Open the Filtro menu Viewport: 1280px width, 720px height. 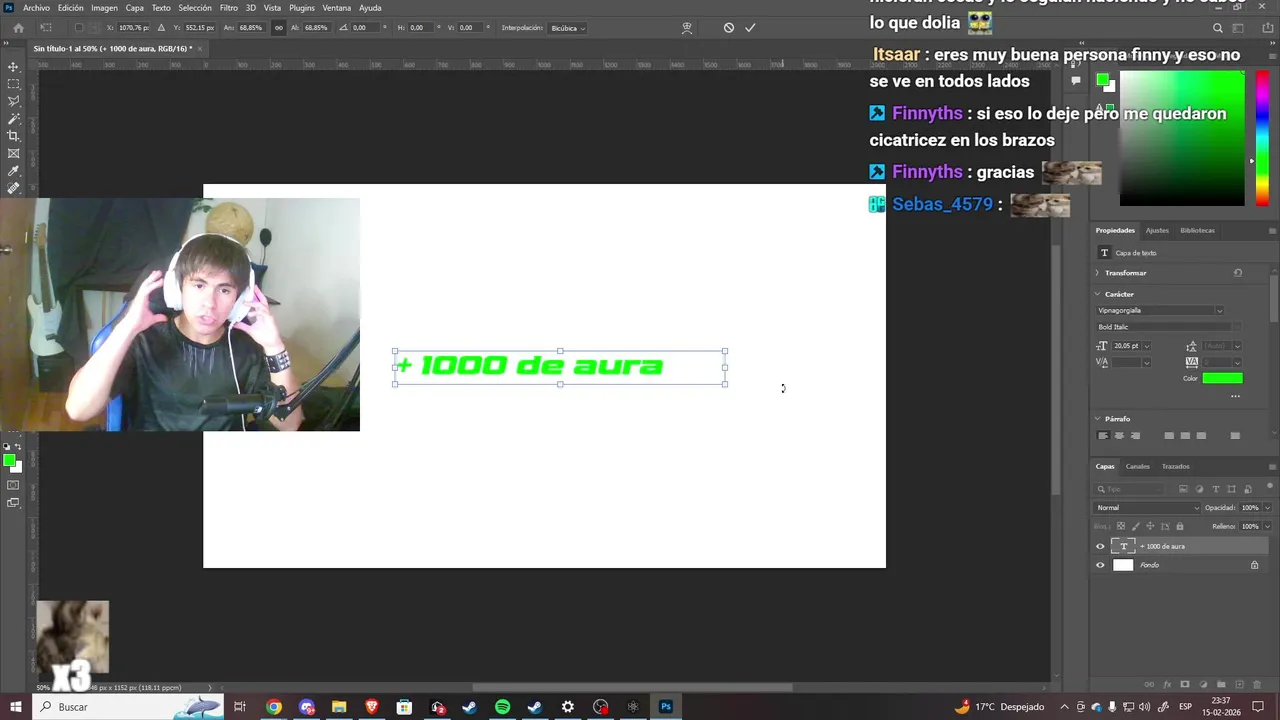click(229, 8)
